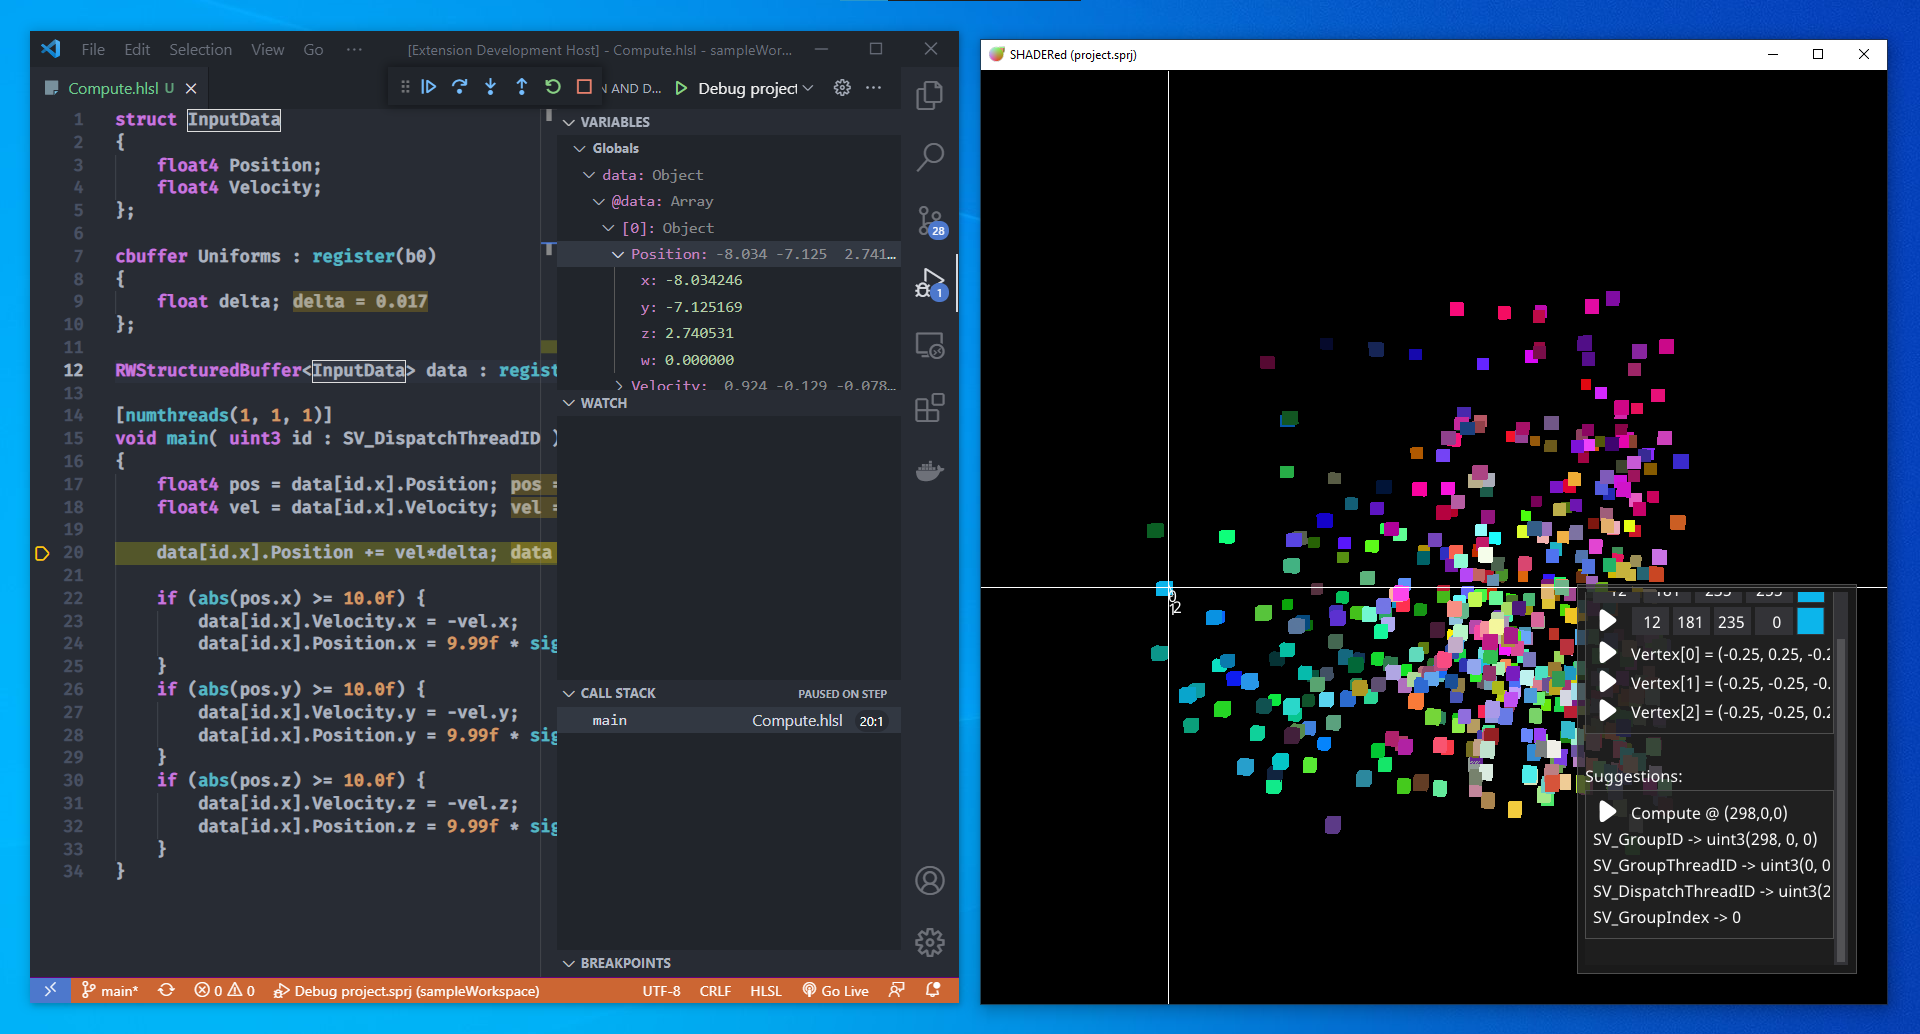Image resolution: width=1920 pixels, height=1034 pixels.
Task: Collapse the Globals variables group
Action: [x=580, y=147]
